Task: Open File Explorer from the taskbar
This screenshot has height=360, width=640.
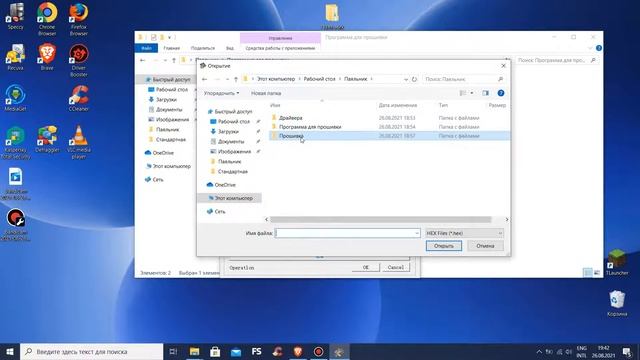Action: coord(194,351)
